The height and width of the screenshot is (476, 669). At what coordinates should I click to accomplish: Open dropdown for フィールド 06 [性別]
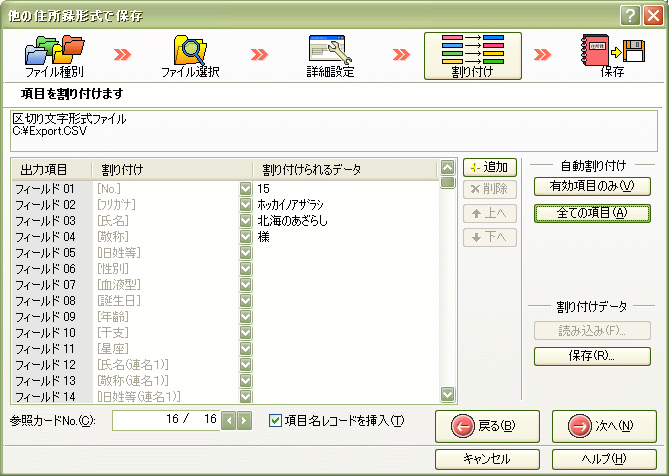point(245,269)
